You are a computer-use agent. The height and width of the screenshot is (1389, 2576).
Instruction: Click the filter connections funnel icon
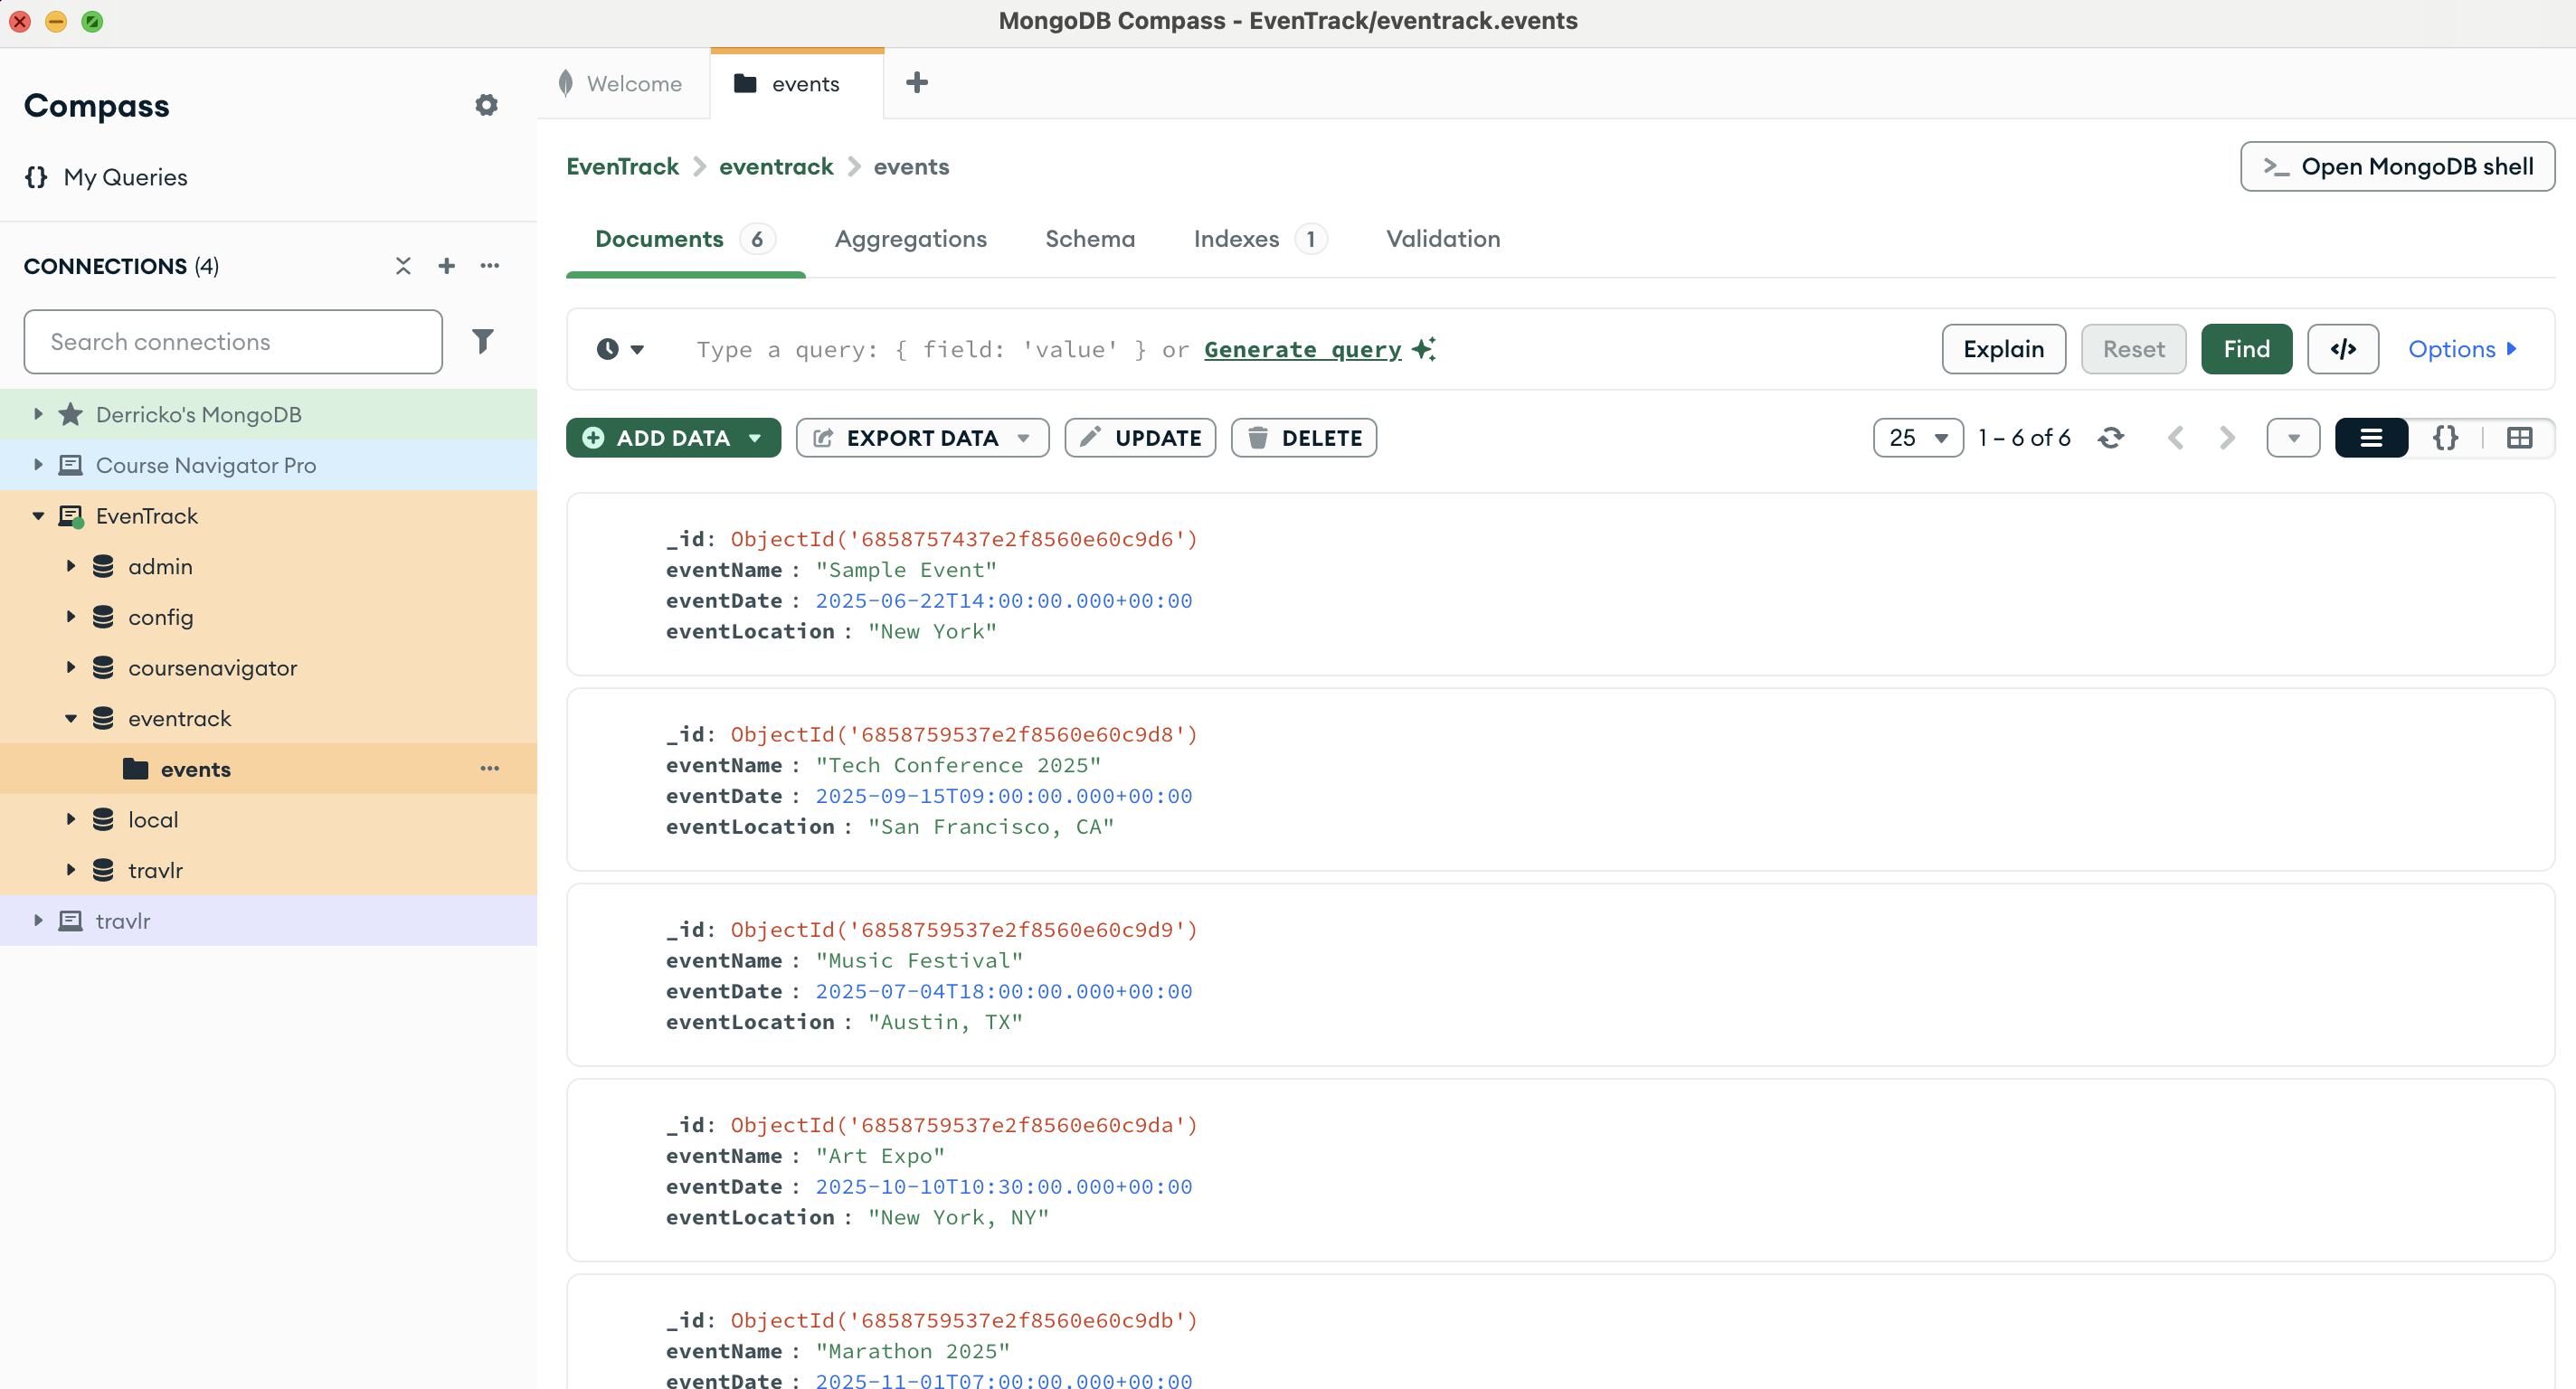482,341
